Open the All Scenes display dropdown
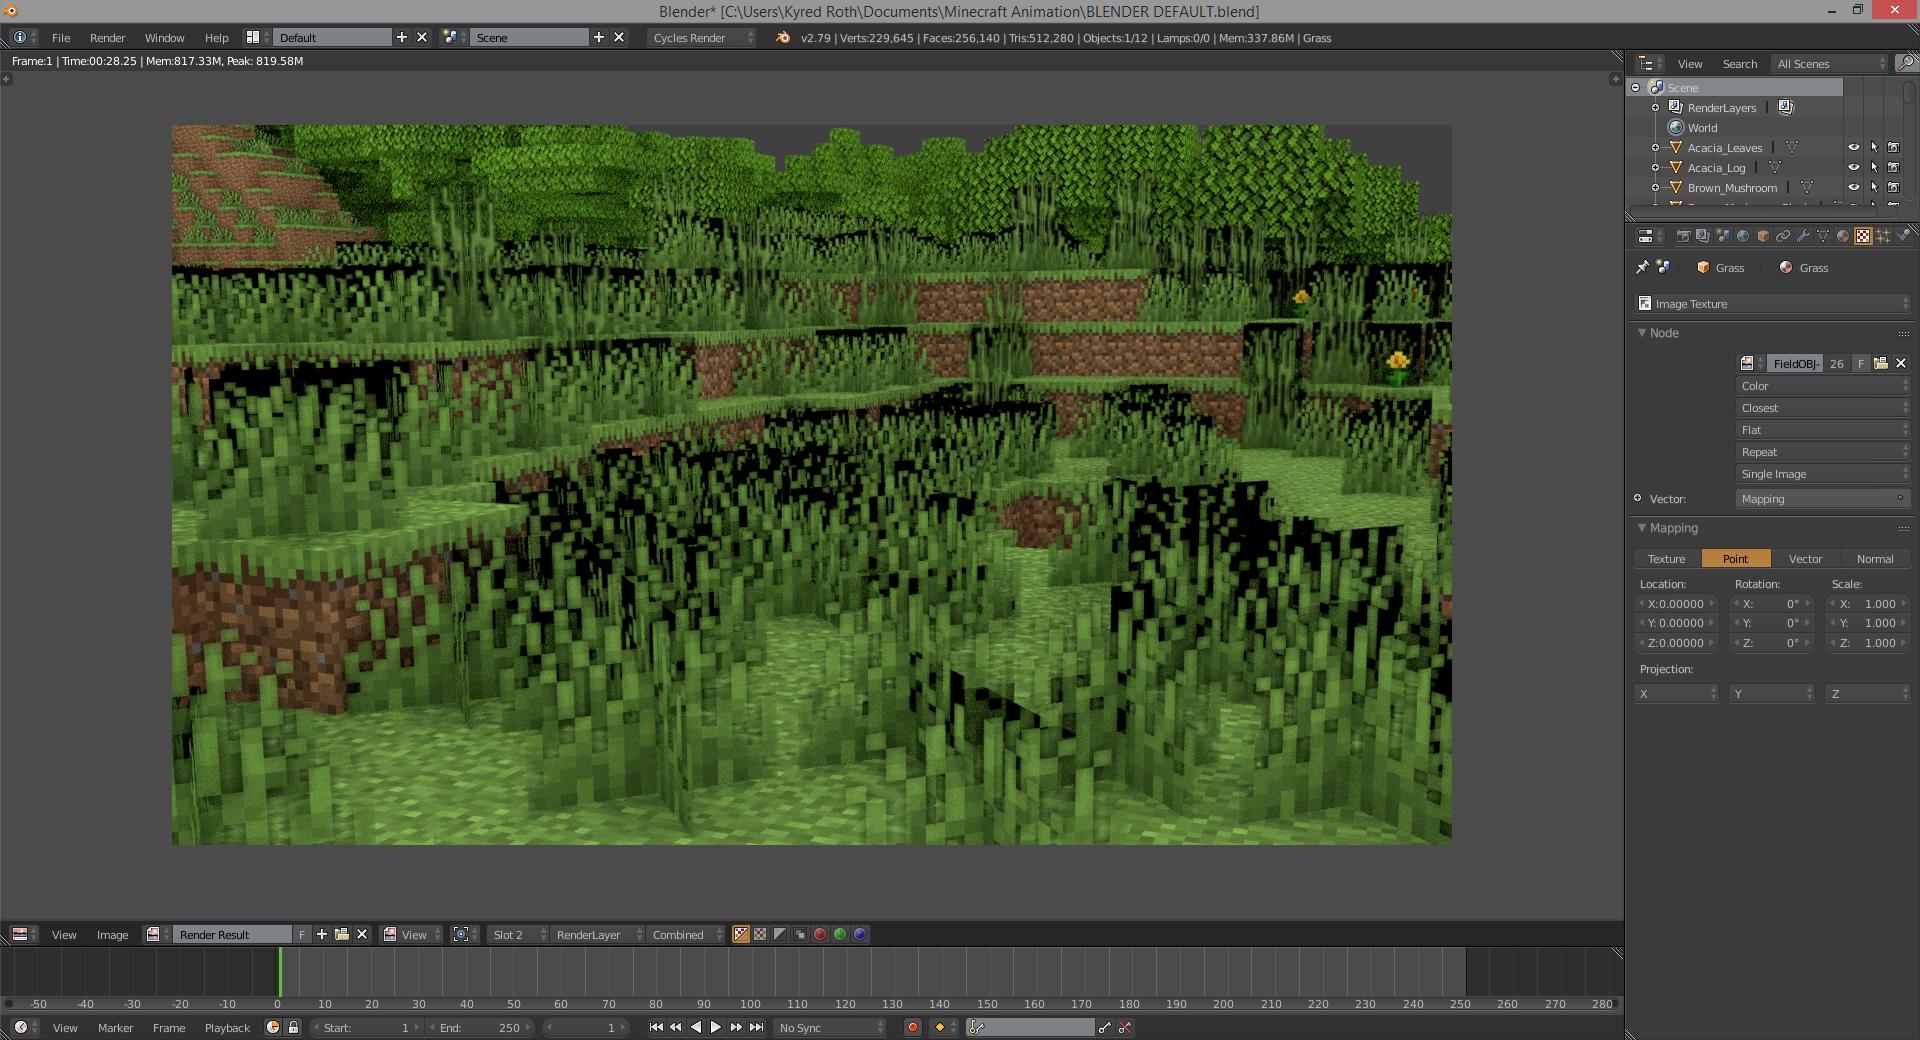 pyautogui.click(x=1829, y=63)
